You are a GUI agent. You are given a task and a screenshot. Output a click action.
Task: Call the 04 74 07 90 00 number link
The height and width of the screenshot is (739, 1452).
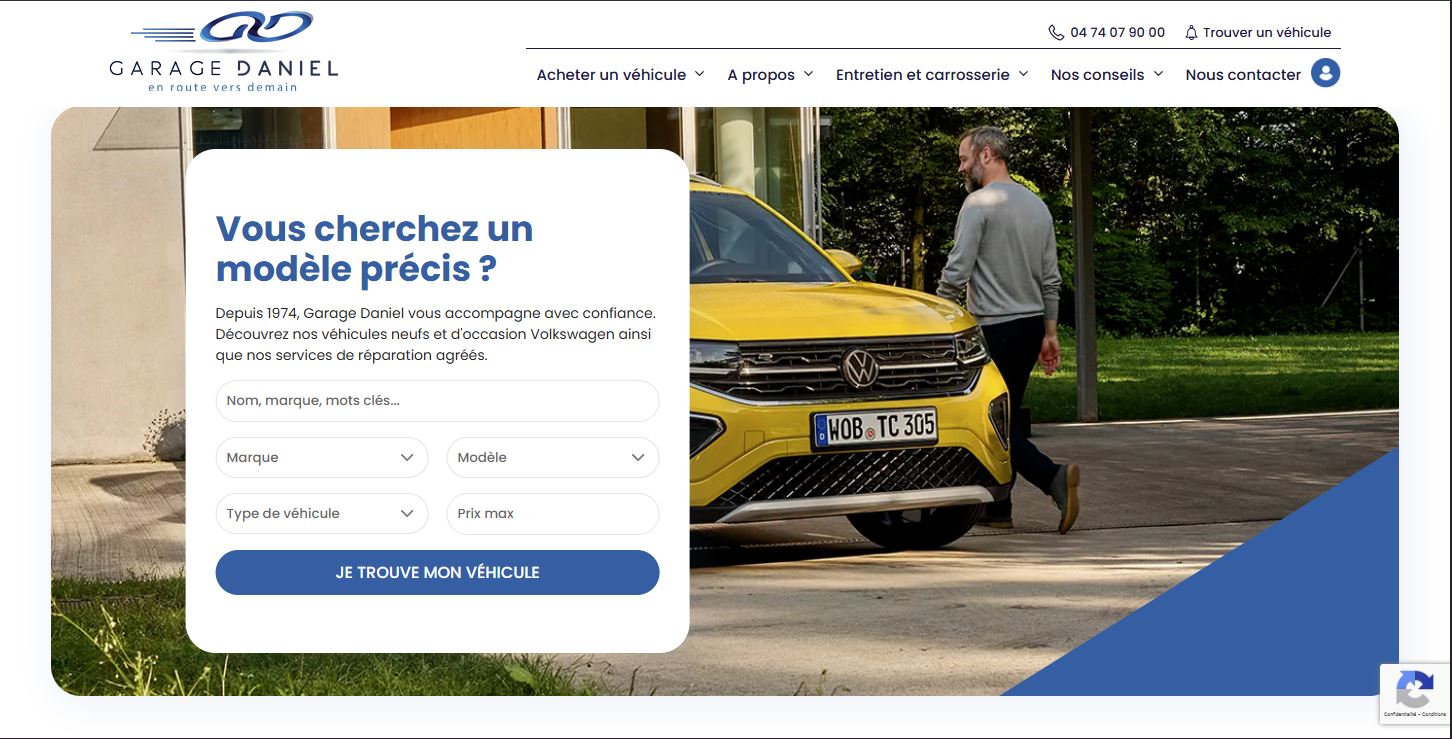1117,32
